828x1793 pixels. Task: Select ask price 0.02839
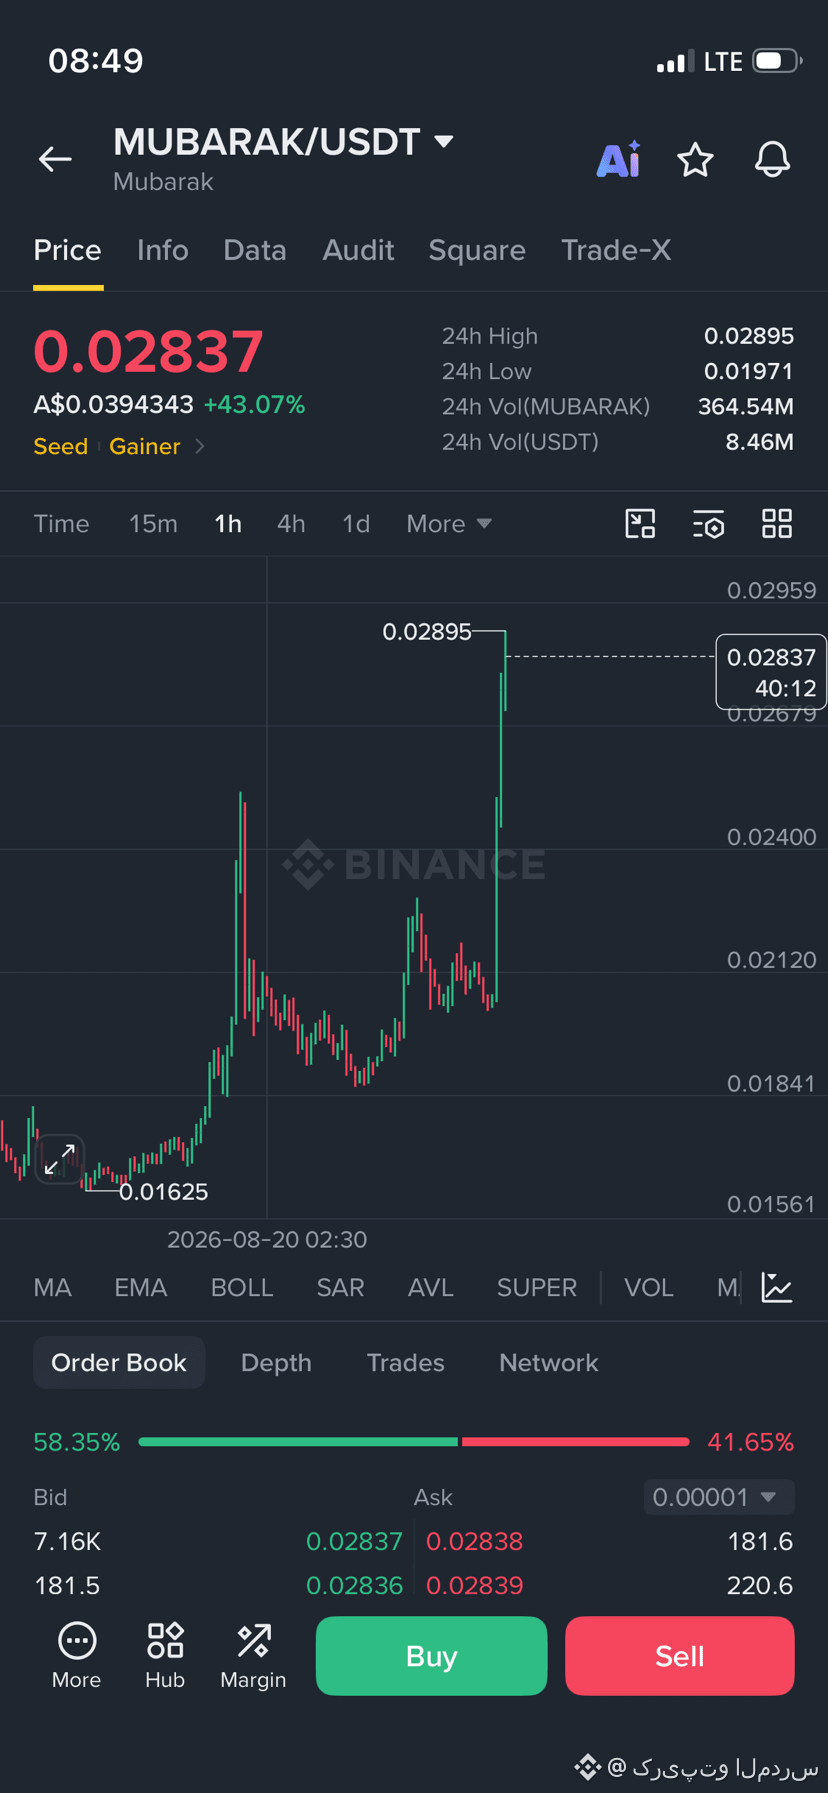474,1586
